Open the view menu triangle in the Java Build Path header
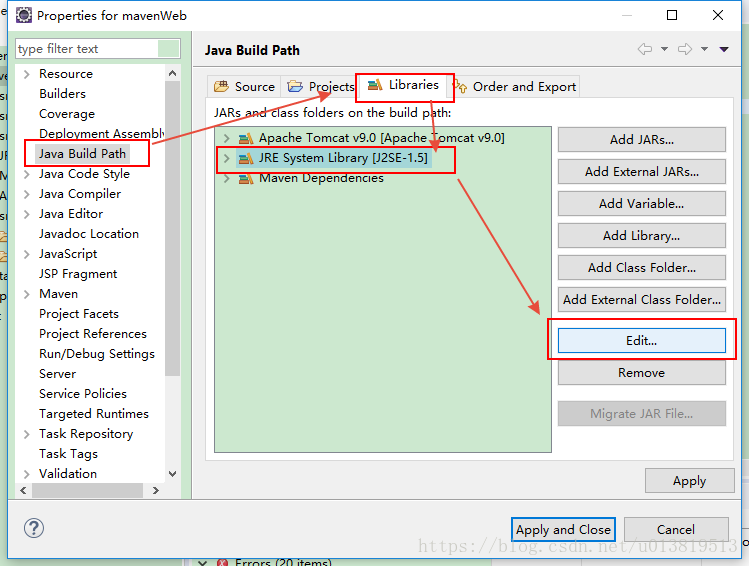This screenshot has height=566, width=749. tap(724, 49)
